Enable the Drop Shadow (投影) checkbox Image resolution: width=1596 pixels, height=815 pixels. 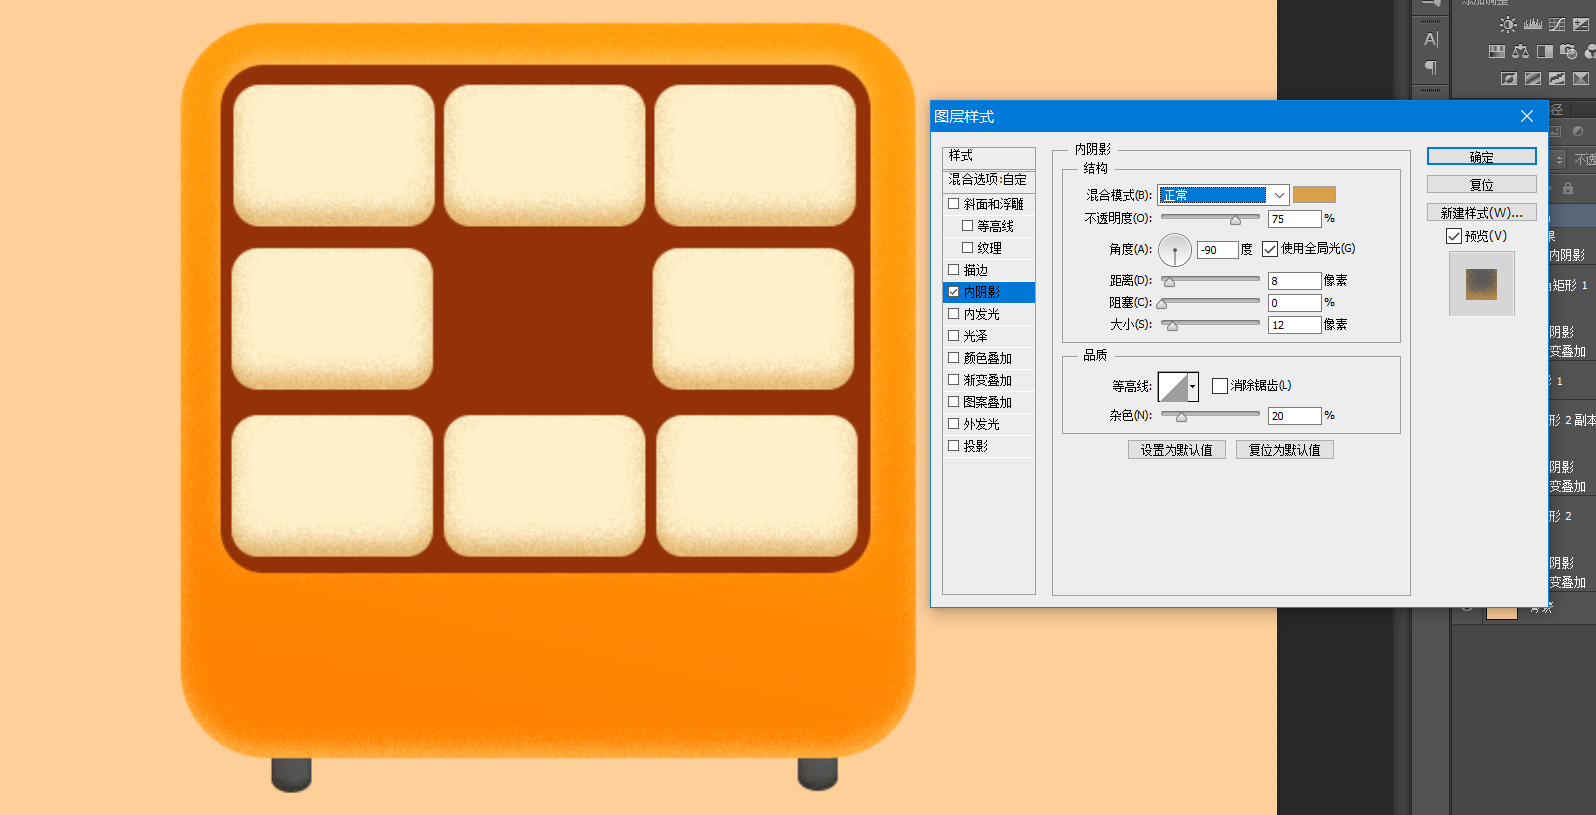954,446
